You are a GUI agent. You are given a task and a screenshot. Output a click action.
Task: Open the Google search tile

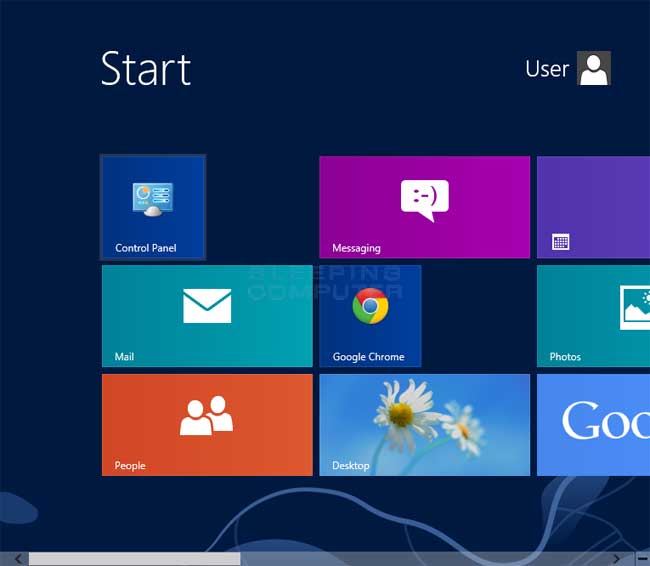593,425
